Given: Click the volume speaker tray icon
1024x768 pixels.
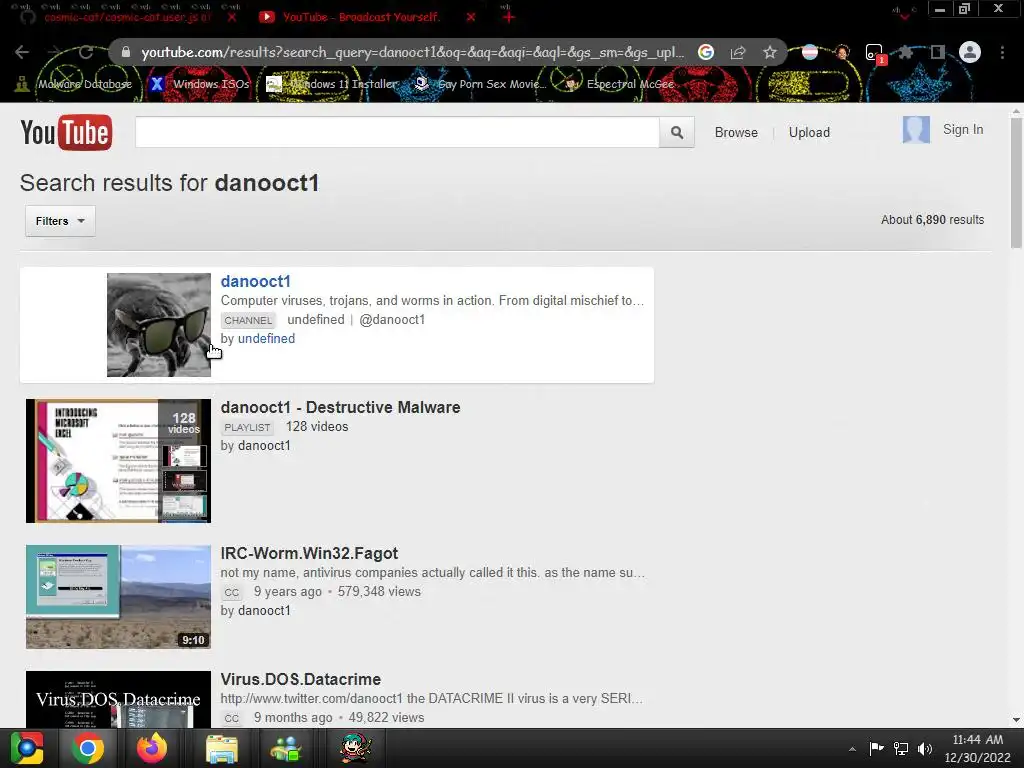Looking at the screenshot, I should (x=925, y=748).
